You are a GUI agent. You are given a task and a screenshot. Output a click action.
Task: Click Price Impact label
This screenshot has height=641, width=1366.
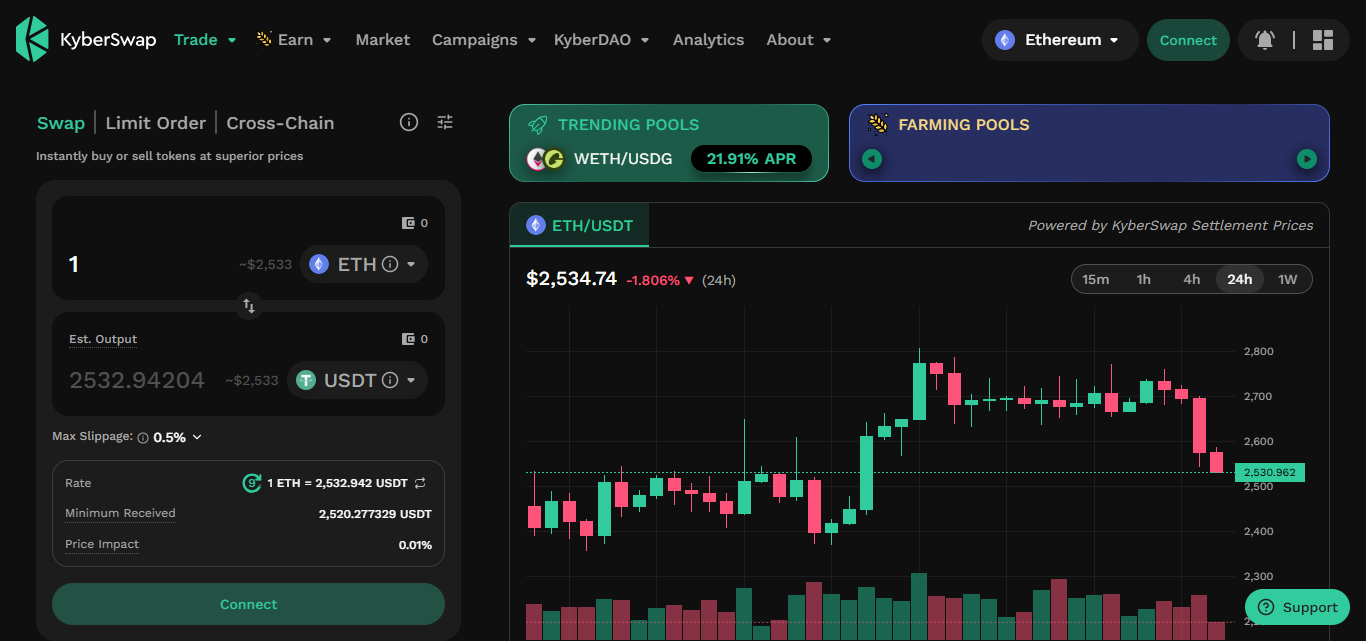(102, 544)
